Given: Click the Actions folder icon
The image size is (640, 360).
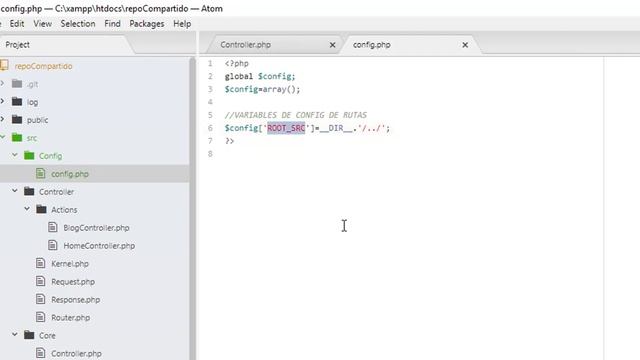Looking at the screenshot, I should click(x=41, y=209).
